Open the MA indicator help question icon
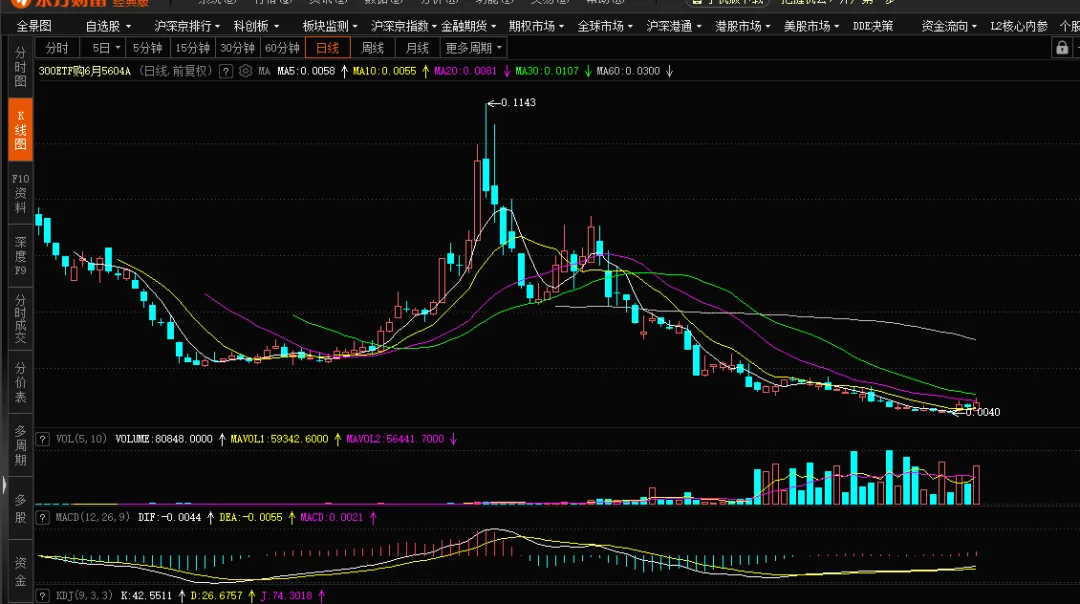 coord(226,71)
